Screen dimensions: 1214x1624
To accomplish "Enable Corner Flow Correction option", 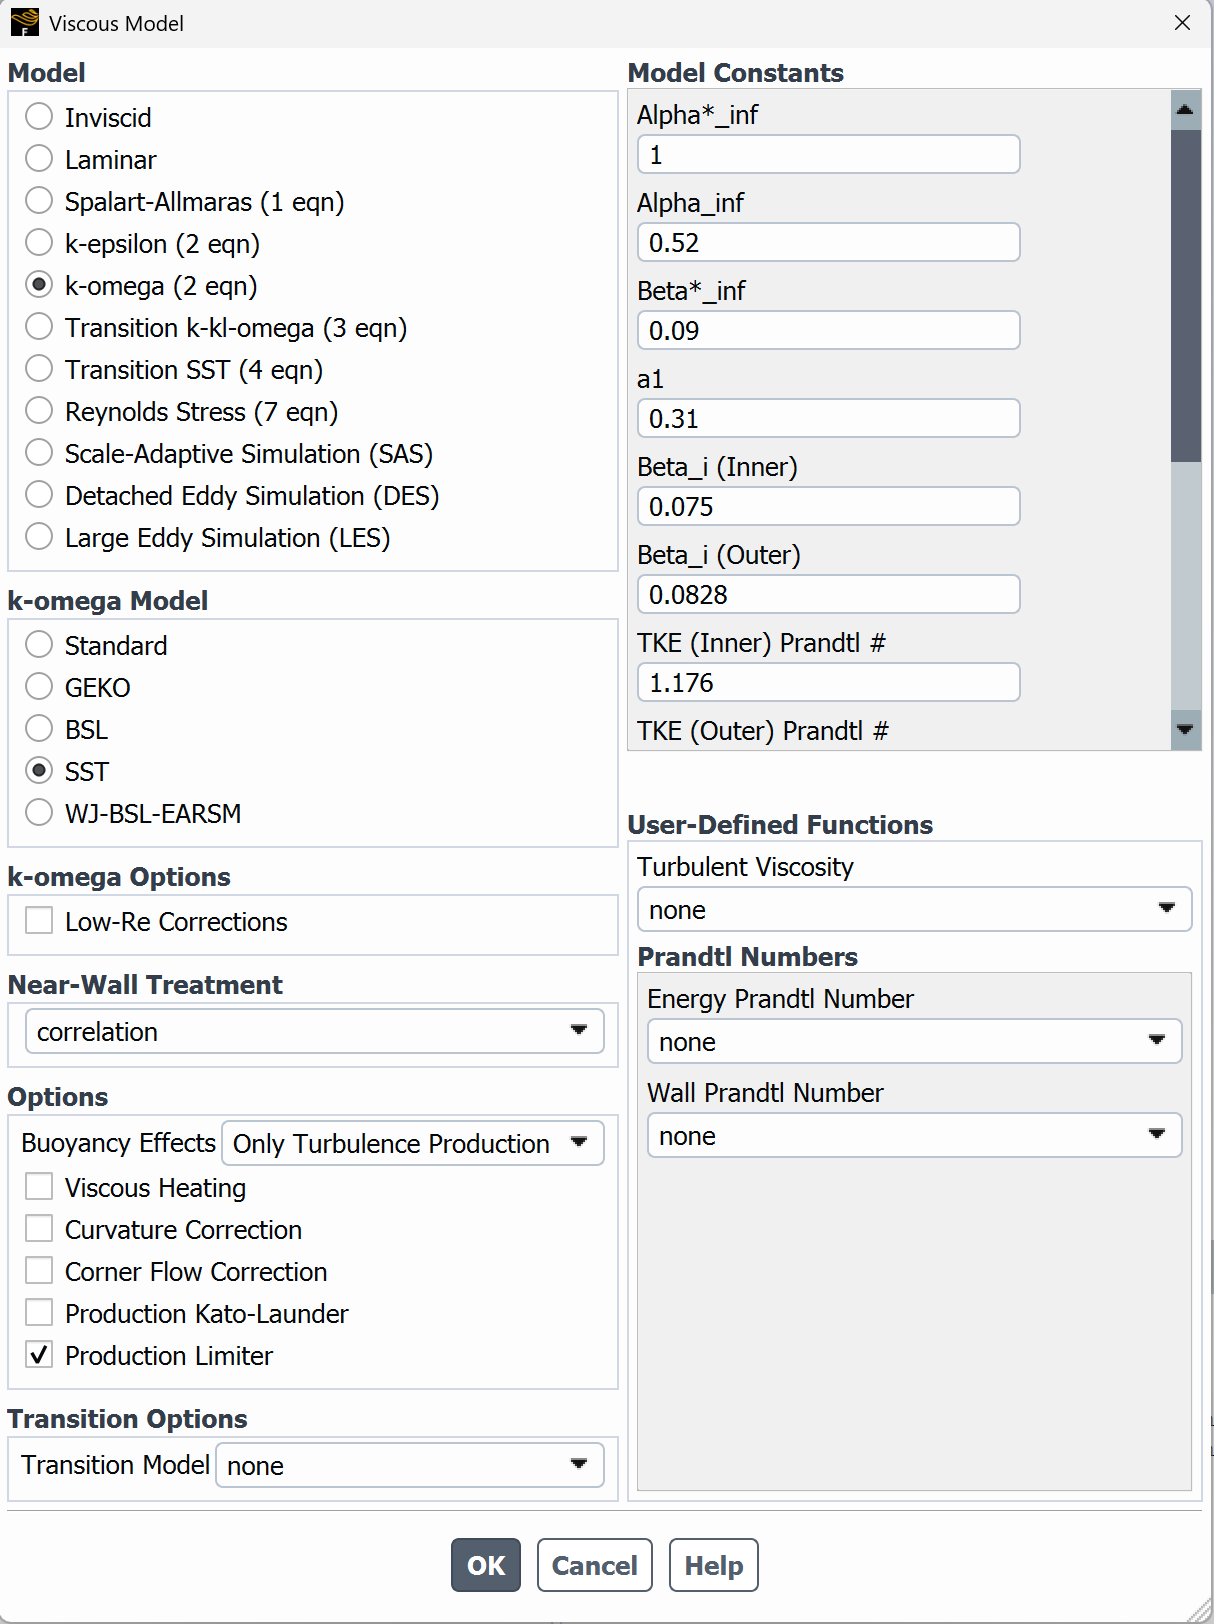I will (x=39, y=1271).
